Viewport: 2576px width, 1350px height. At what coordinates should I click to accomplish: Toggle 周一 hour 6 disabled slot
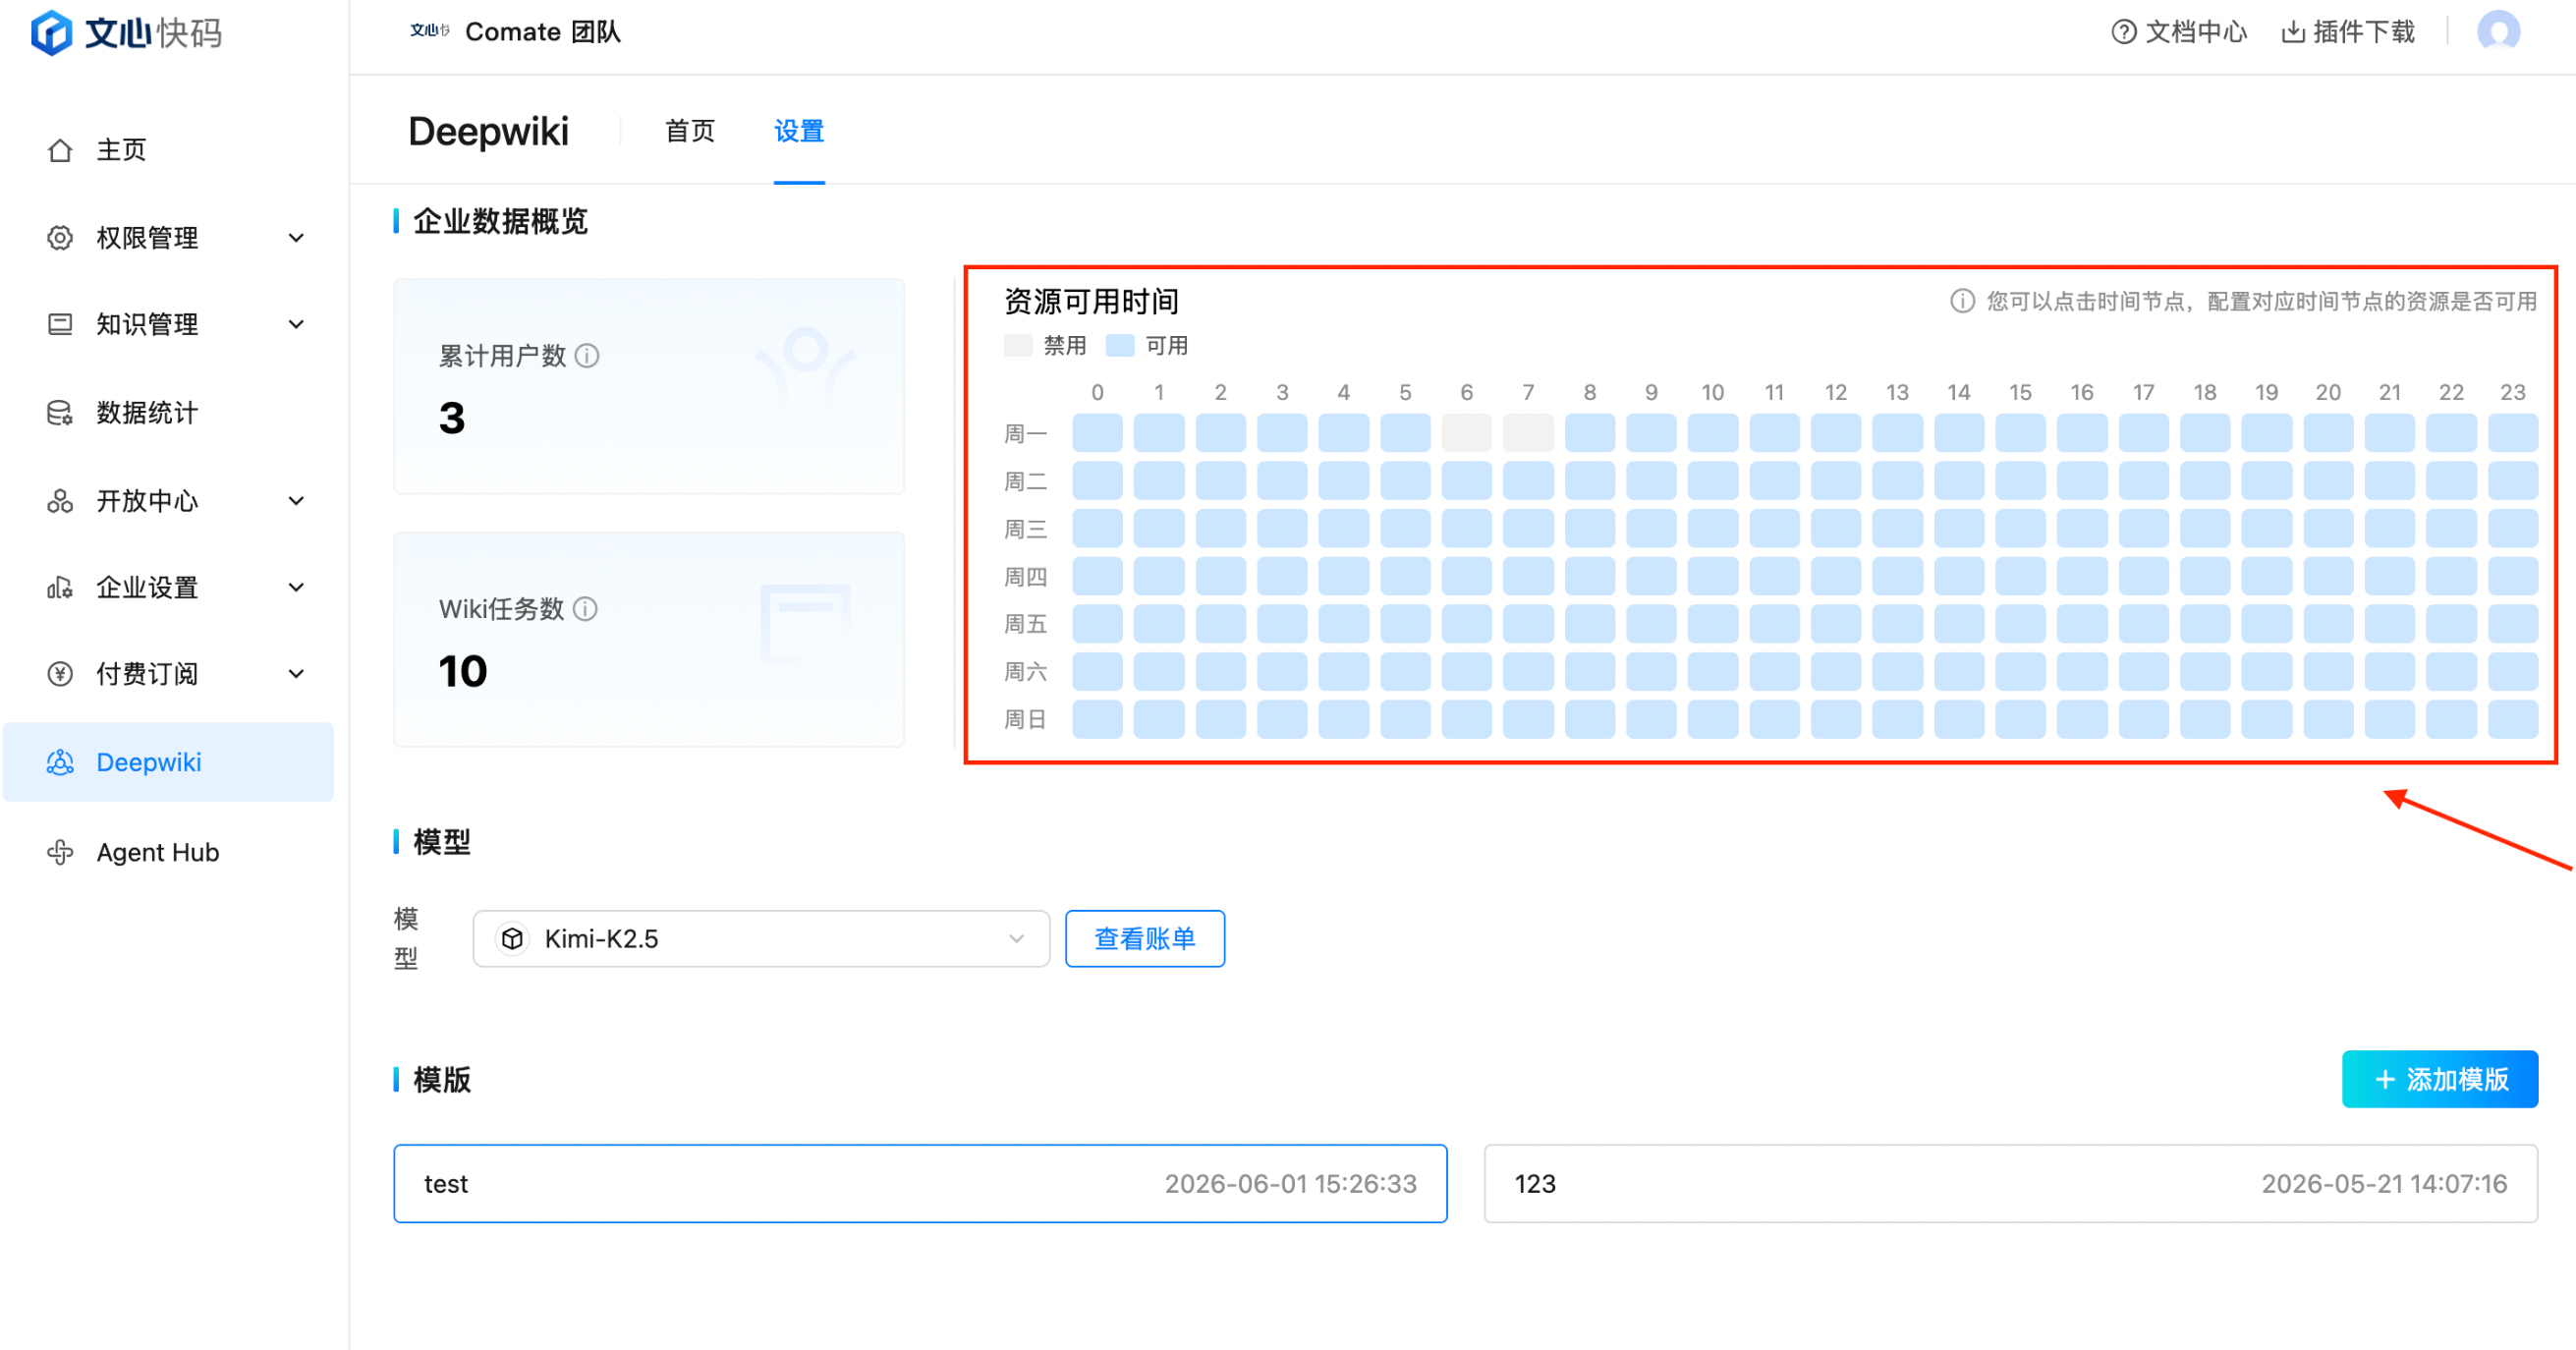click(x=1466, y=433)
